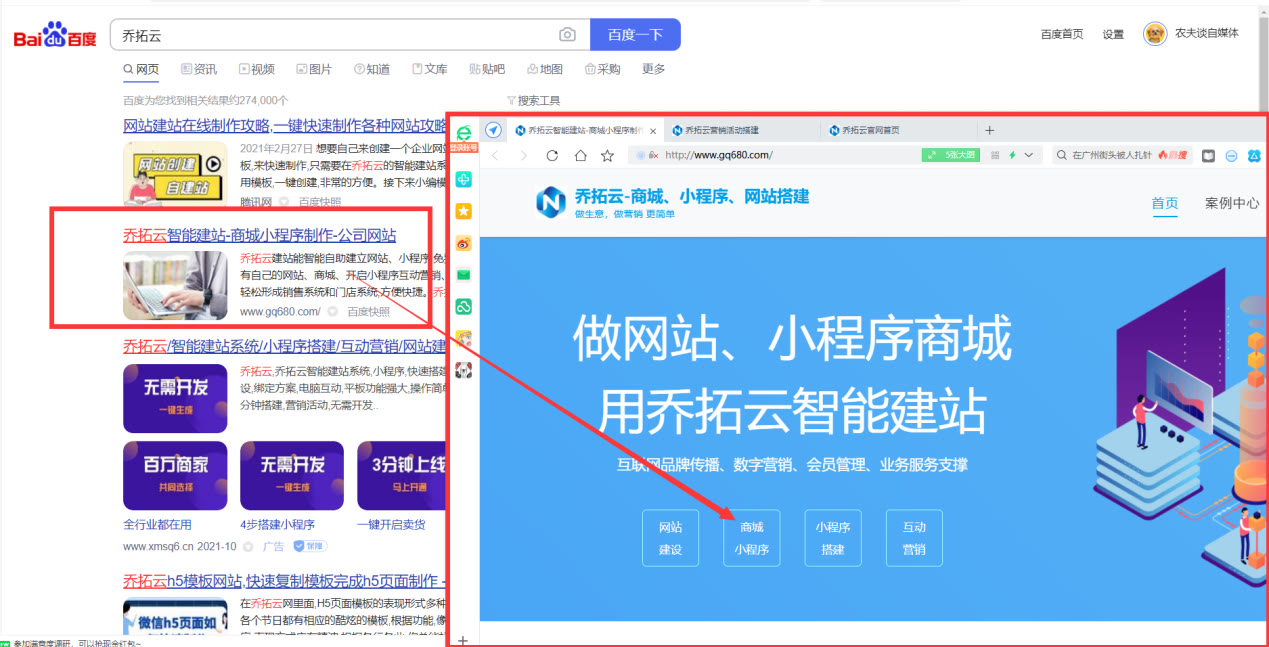This screenshot has width=1269, height=647.
Task: Bookmark the page via the address bar star
Action: (x=607, y=153)
